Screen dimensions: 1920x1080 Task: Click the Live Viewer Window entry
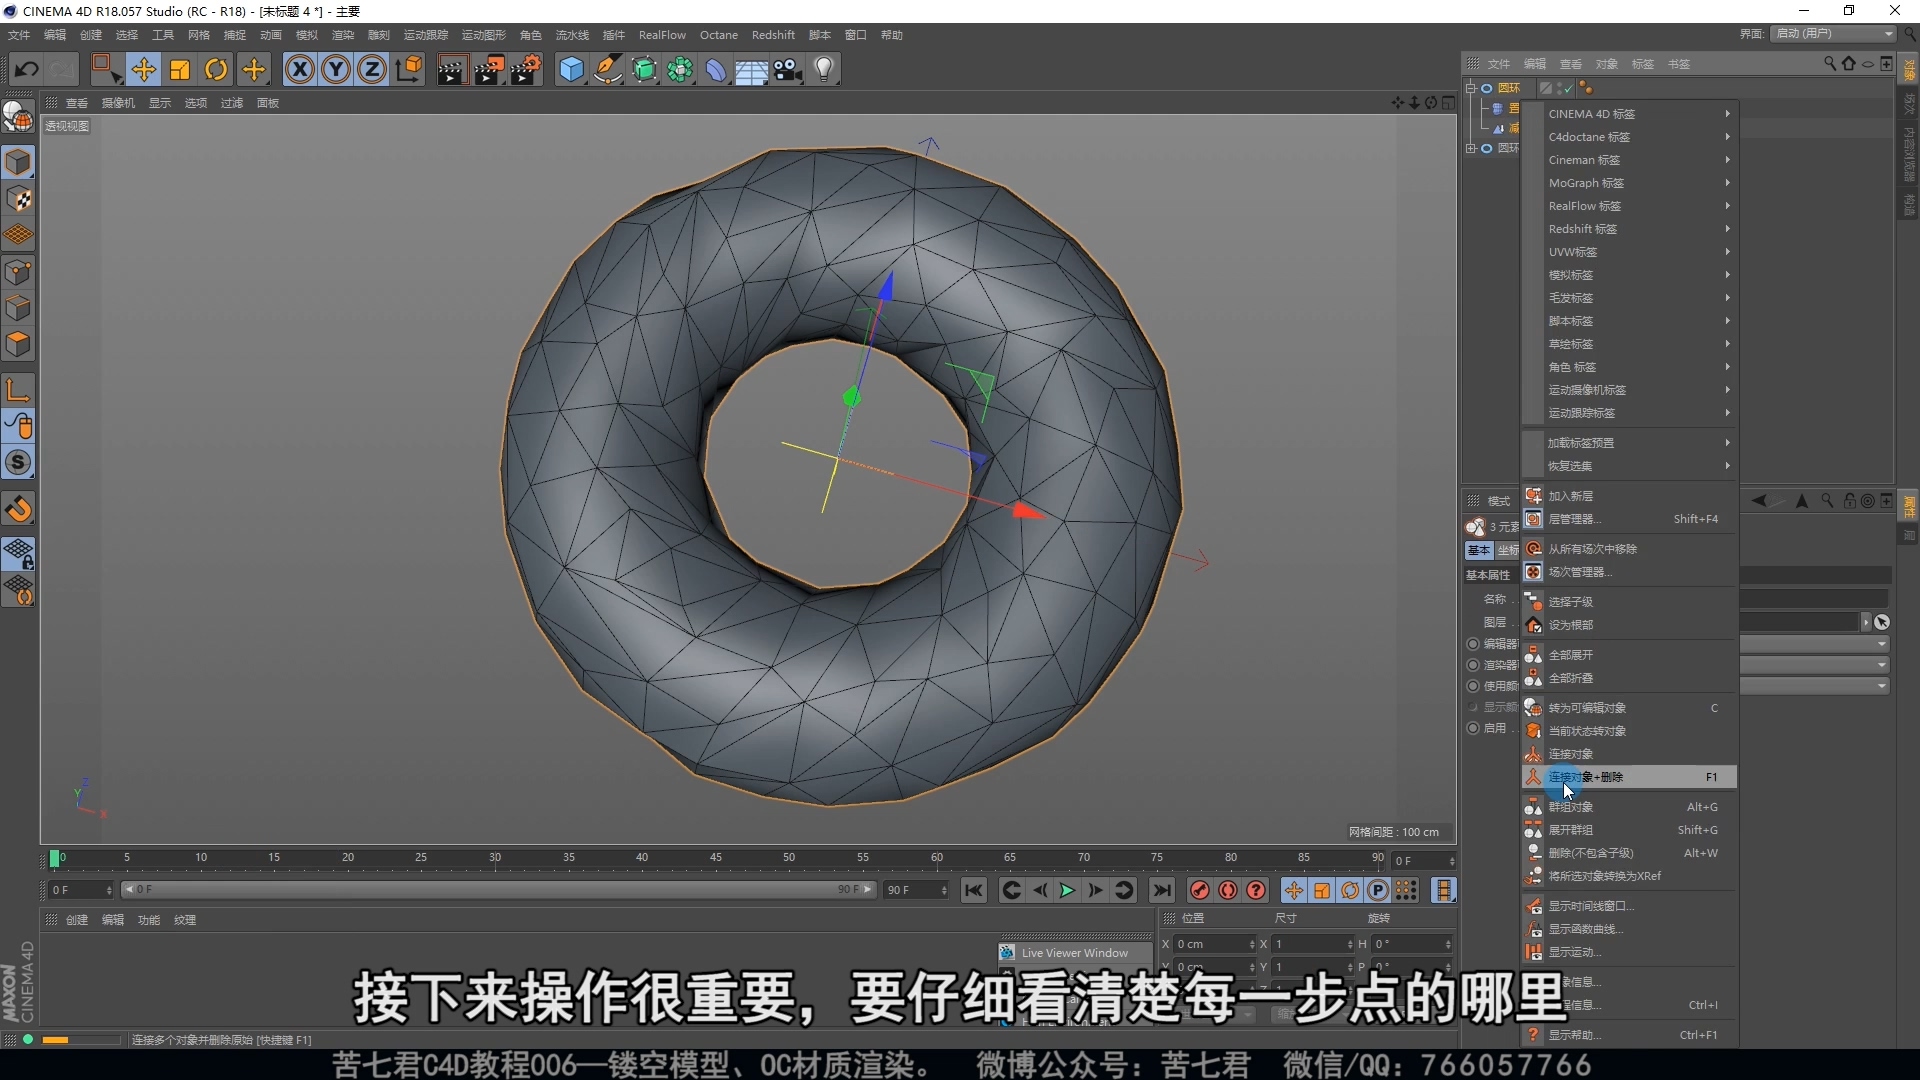click(1075, 953)
